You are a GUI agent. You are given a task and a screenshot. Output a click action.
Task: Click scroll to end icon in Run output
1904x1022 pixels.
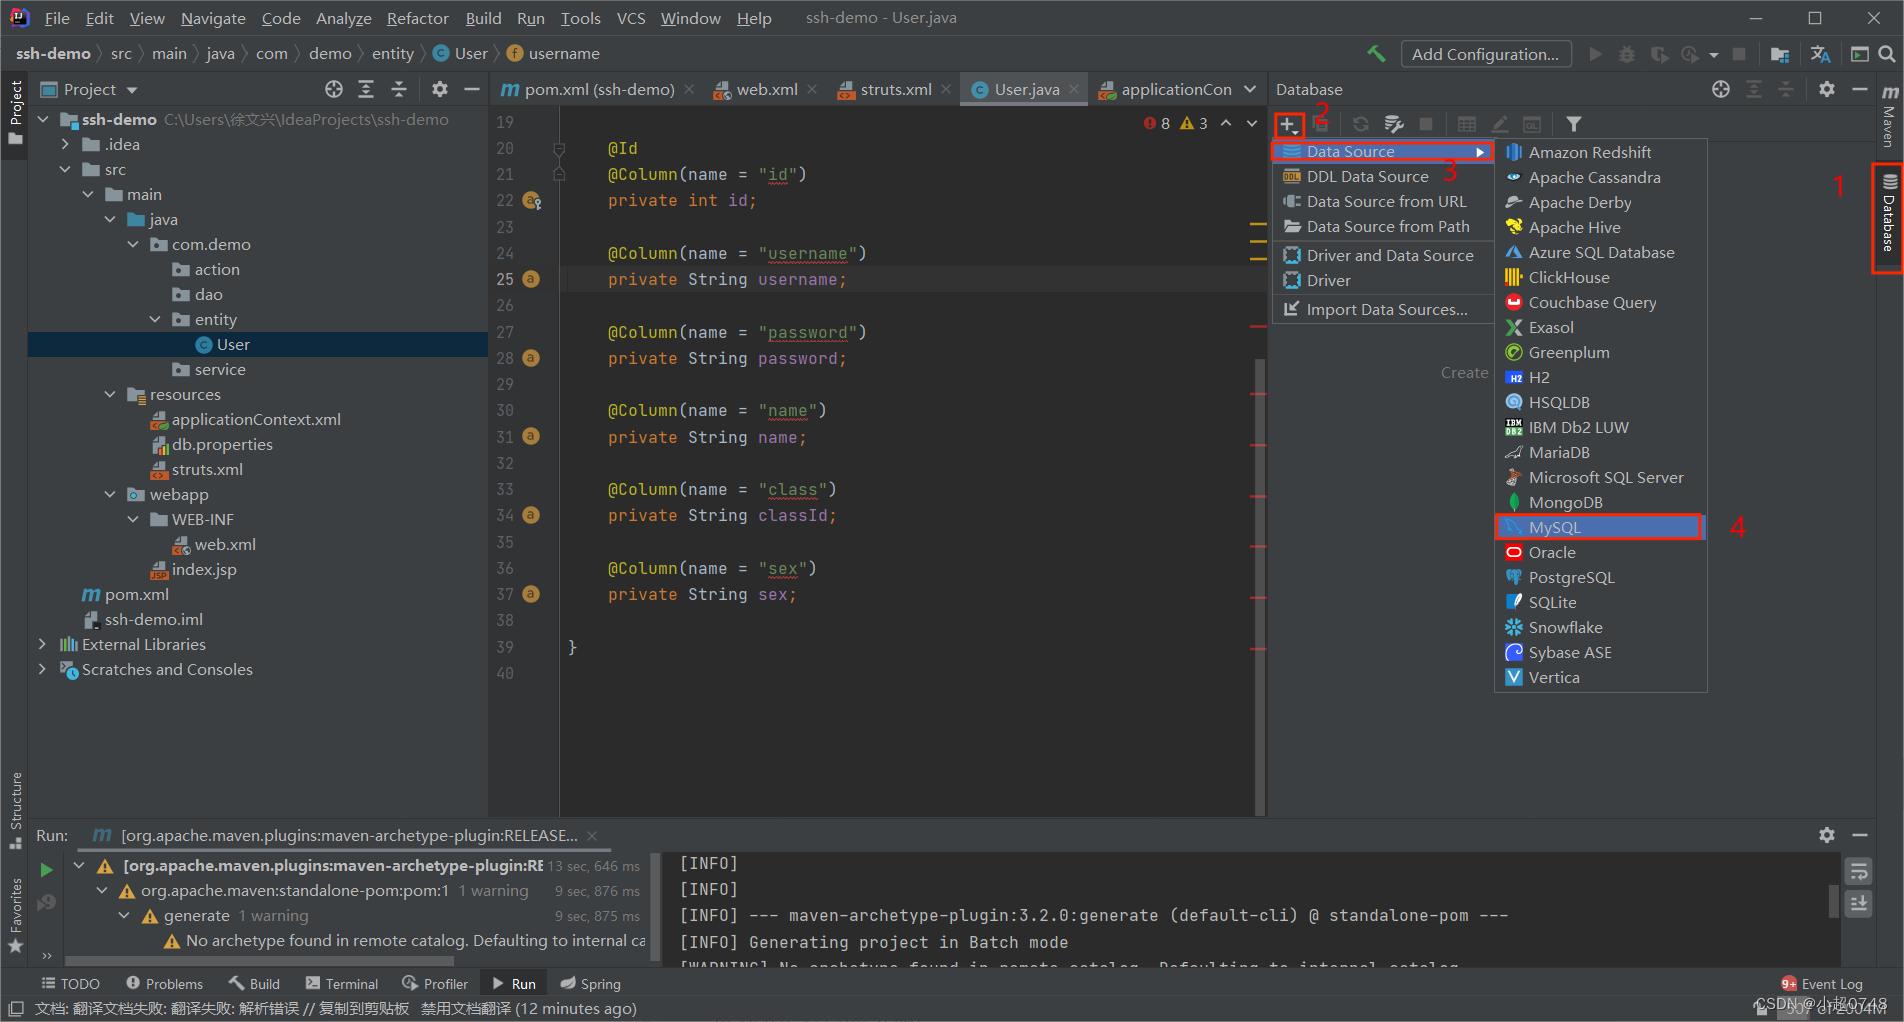(x=1859, y=904)
